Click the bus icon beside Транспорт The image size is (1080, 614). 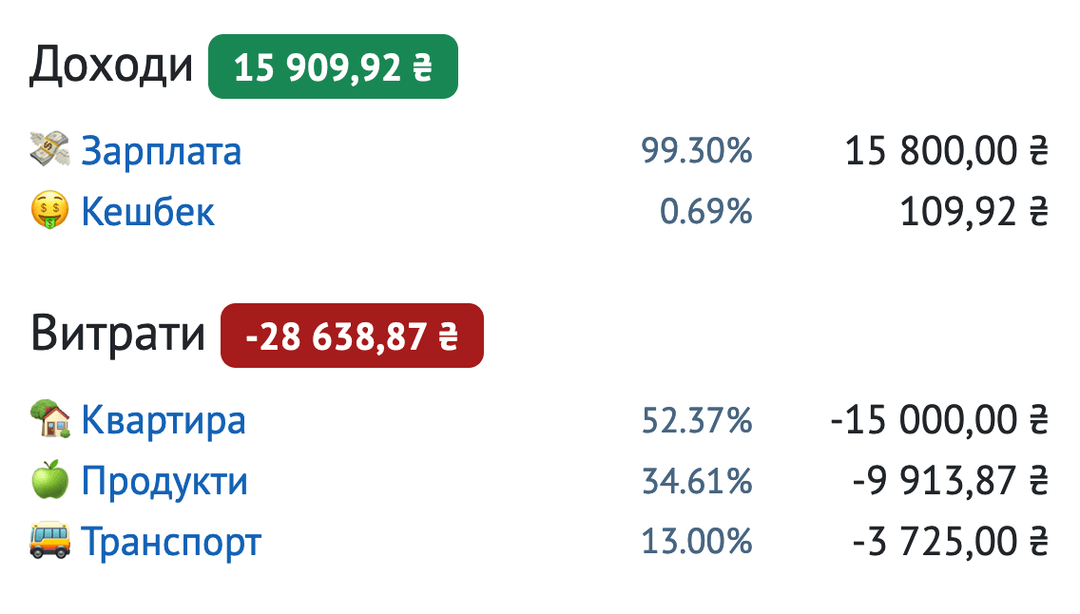point(50,542)
